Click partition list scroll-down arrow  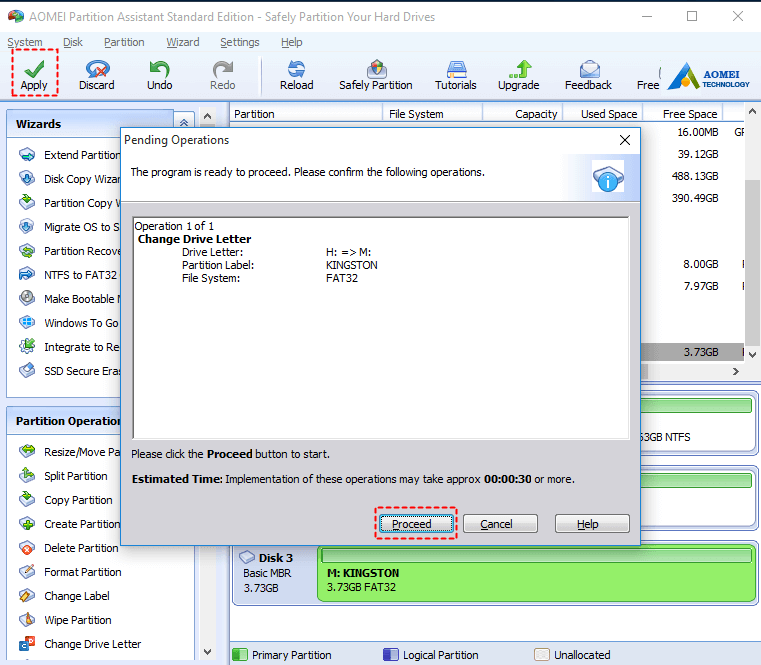(x=752, y=354)
